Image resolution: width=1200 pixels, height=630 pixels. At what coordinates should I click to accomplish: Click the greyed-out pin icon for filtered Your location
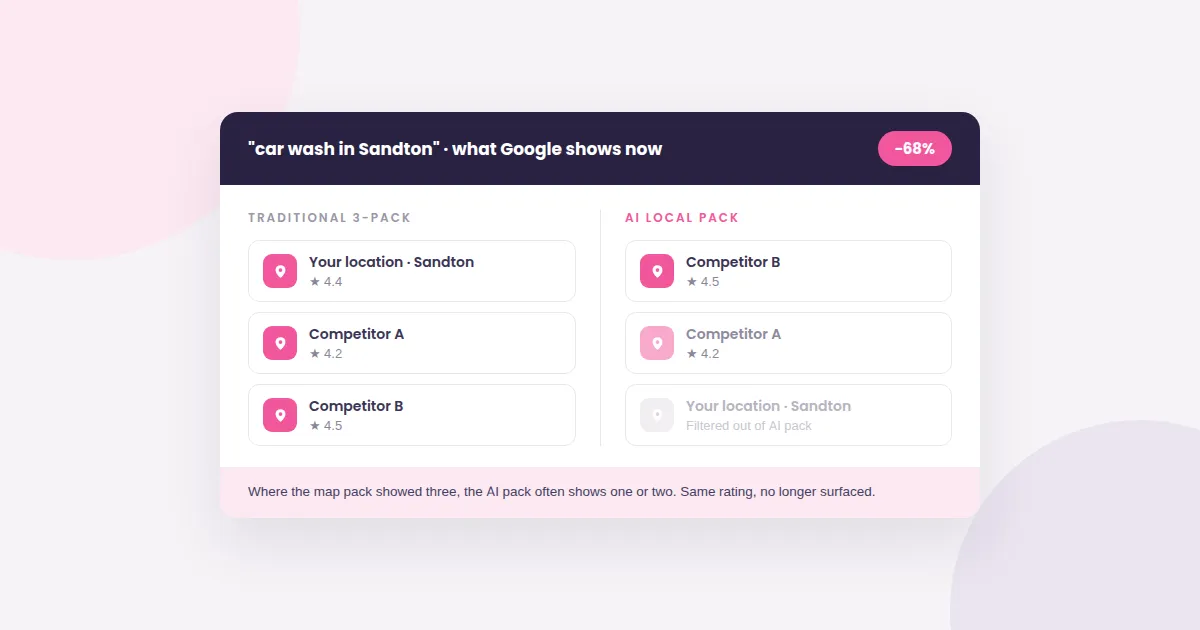tap(657, 415)
